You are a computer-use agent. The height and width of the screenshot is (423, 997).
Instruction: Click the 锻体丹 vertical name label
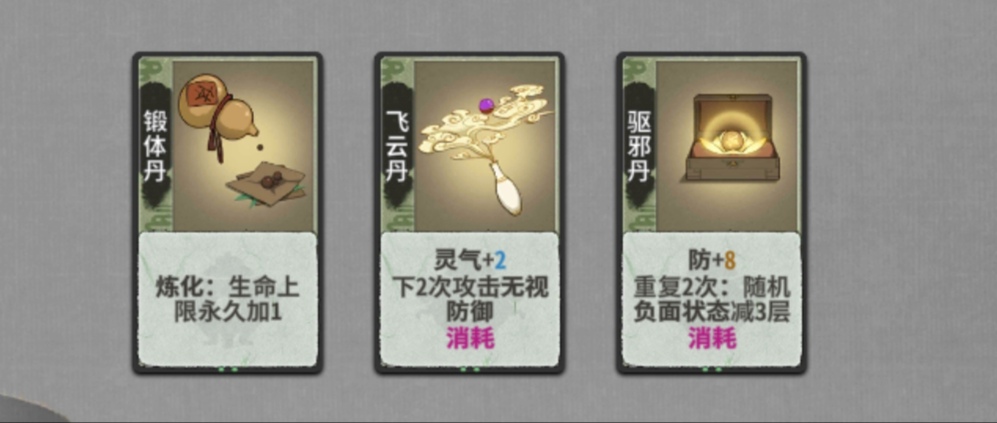(155, 146)
